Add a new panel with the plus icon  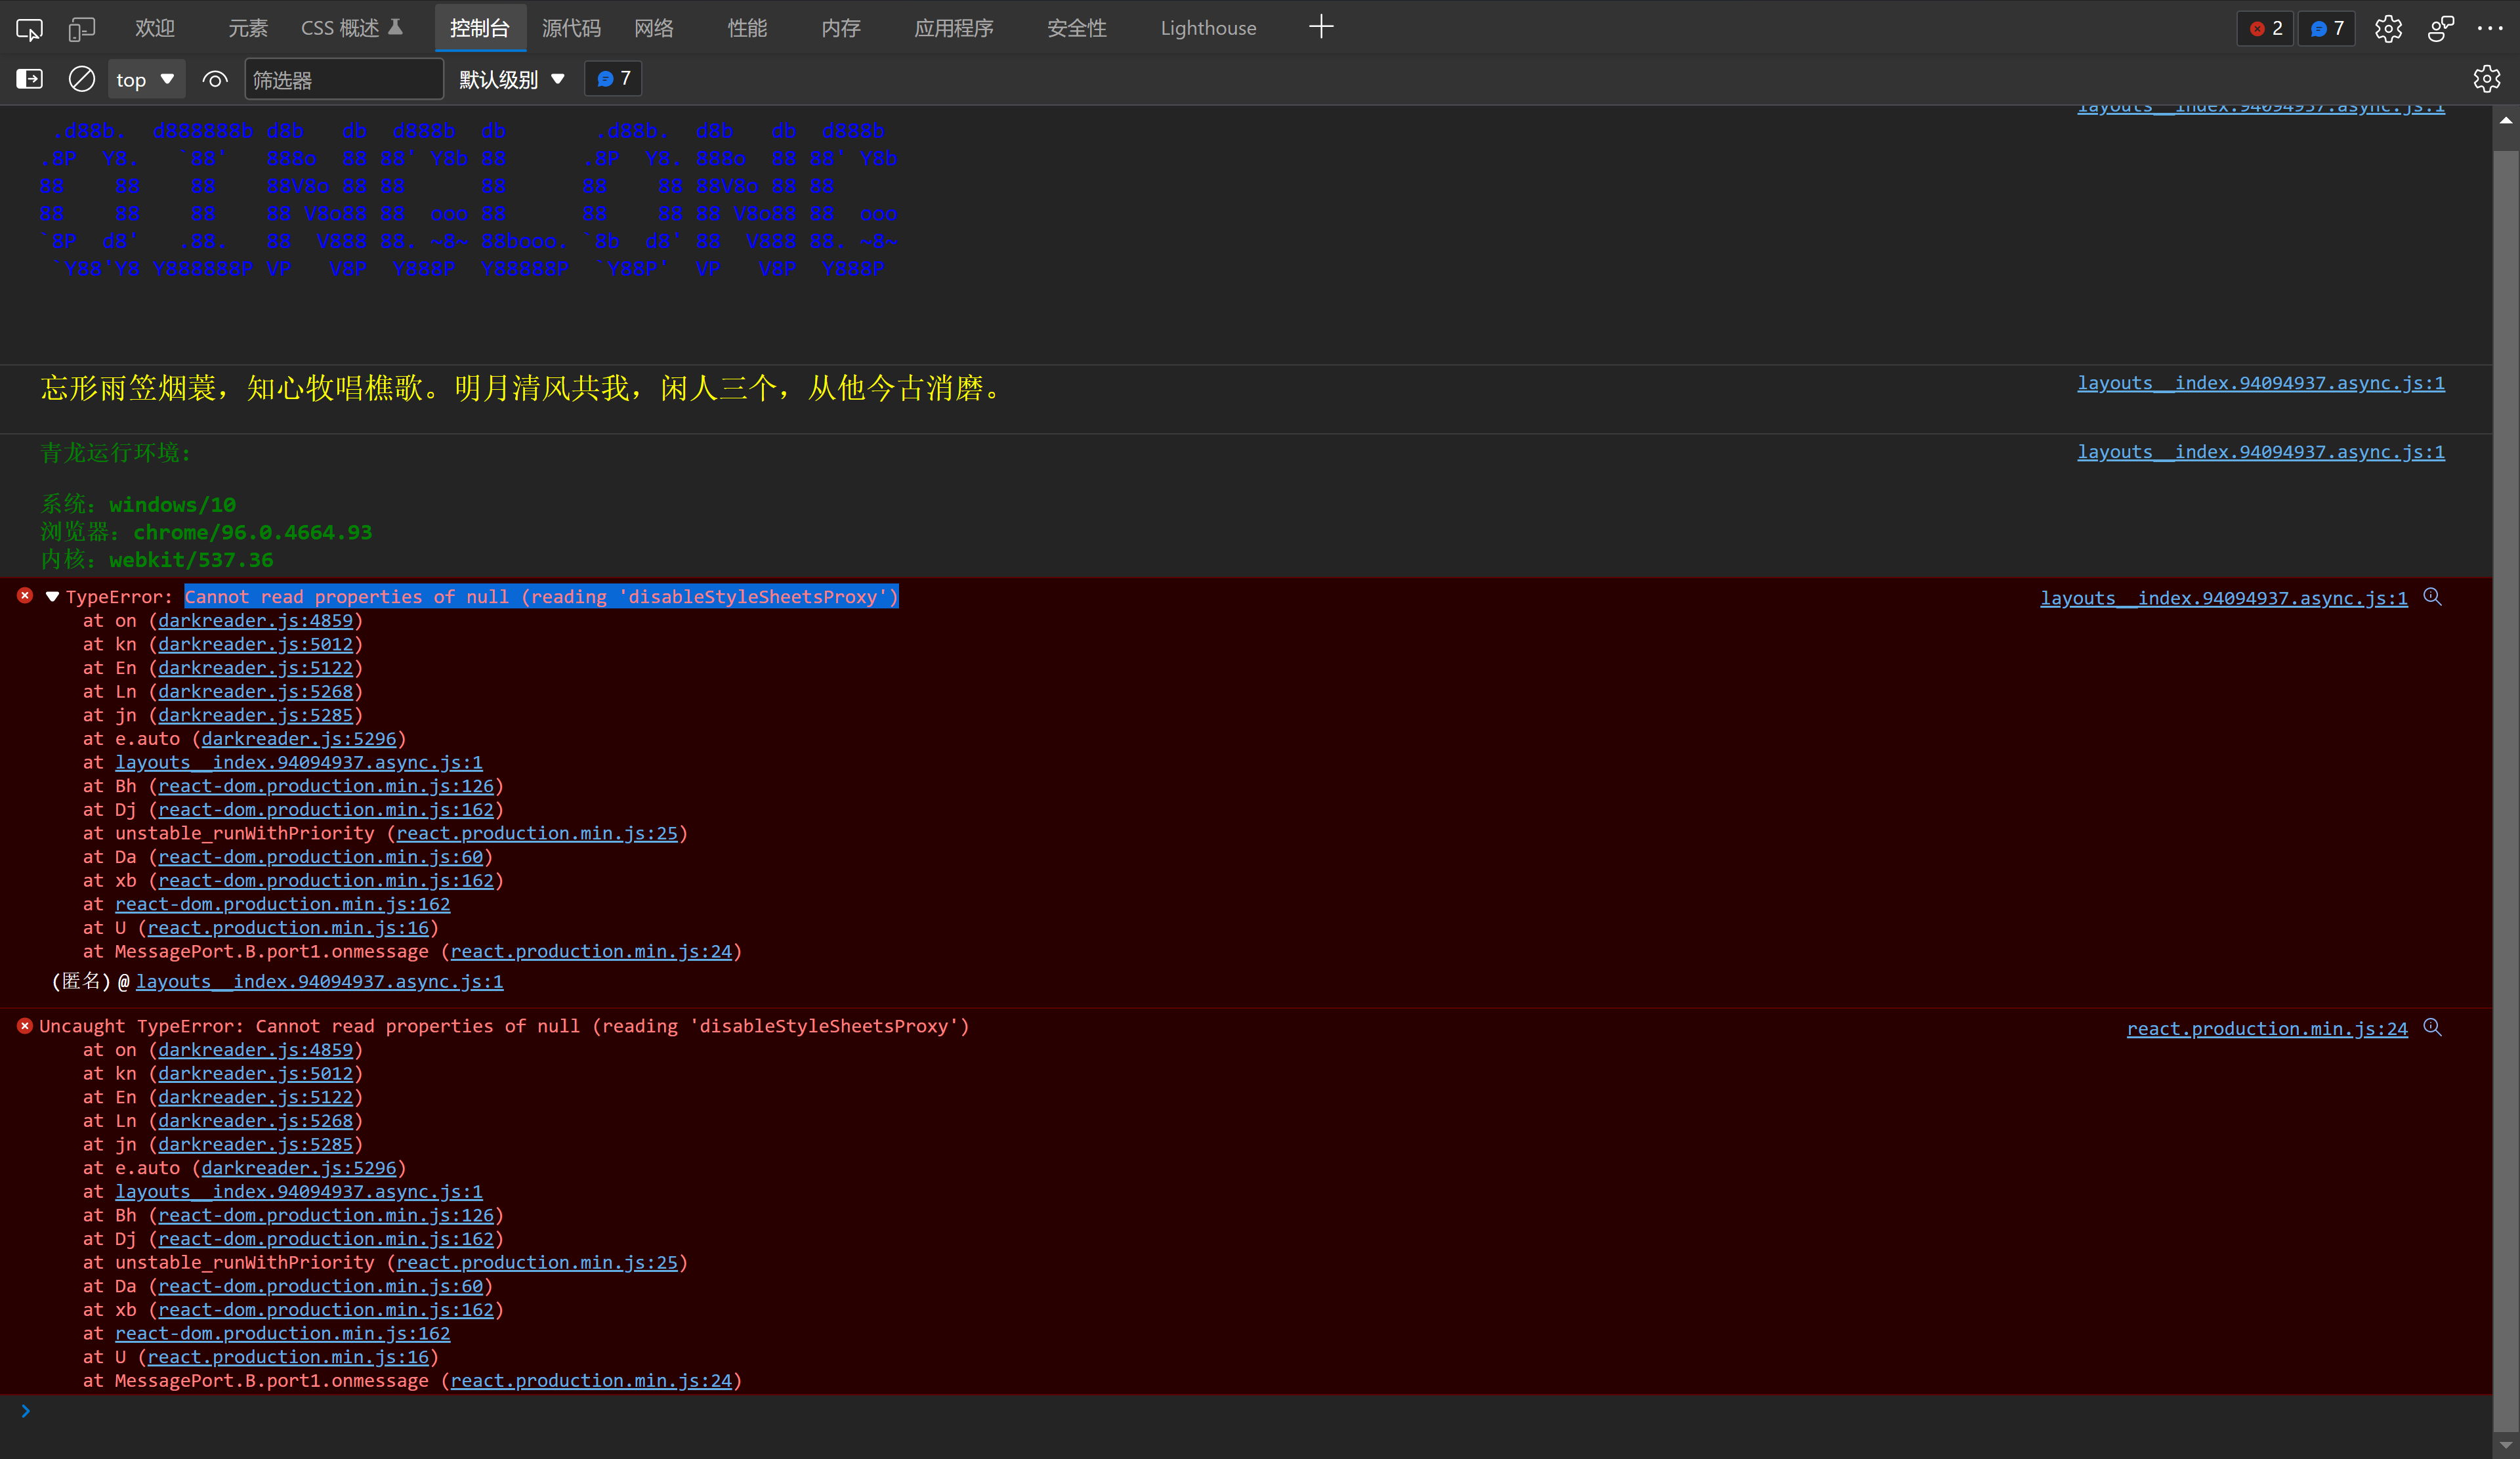1321,26
